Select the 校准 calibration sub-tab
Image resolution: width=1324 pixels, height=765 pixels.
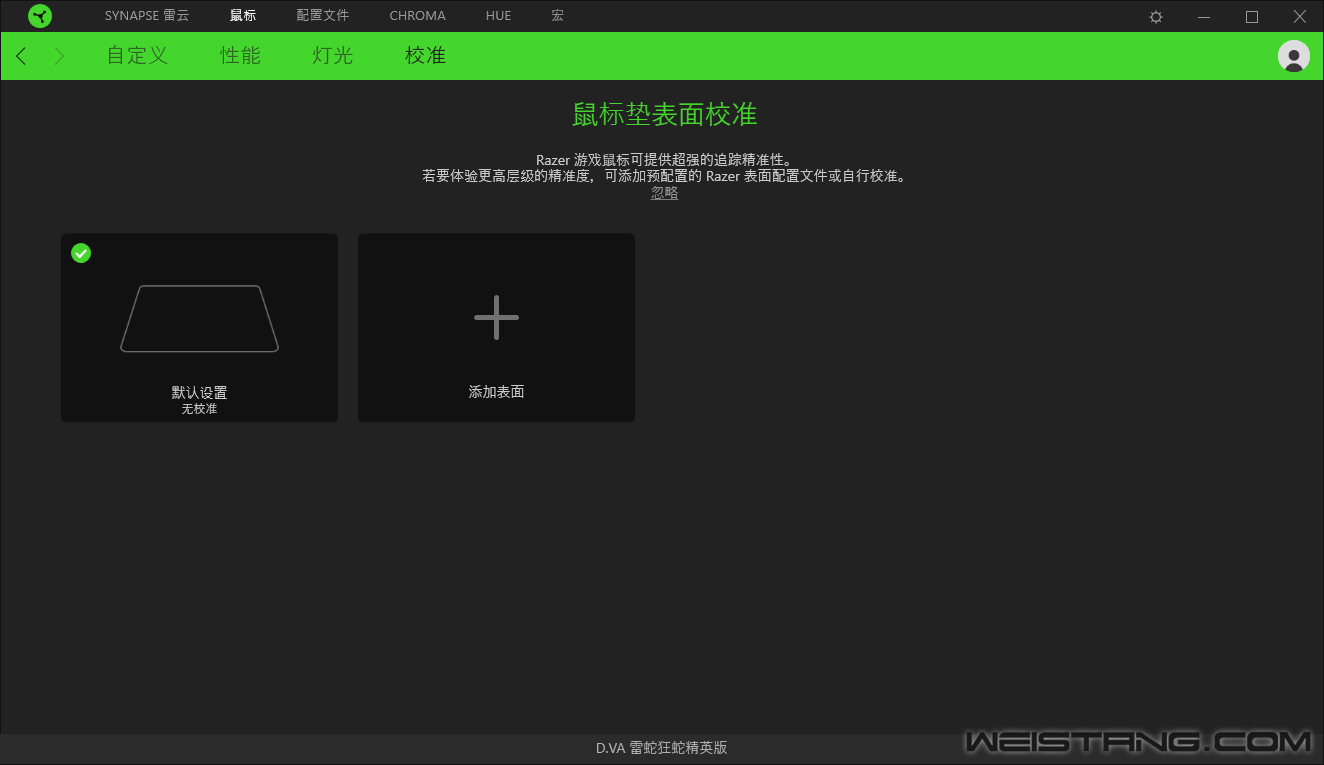(x=425, y=56)
